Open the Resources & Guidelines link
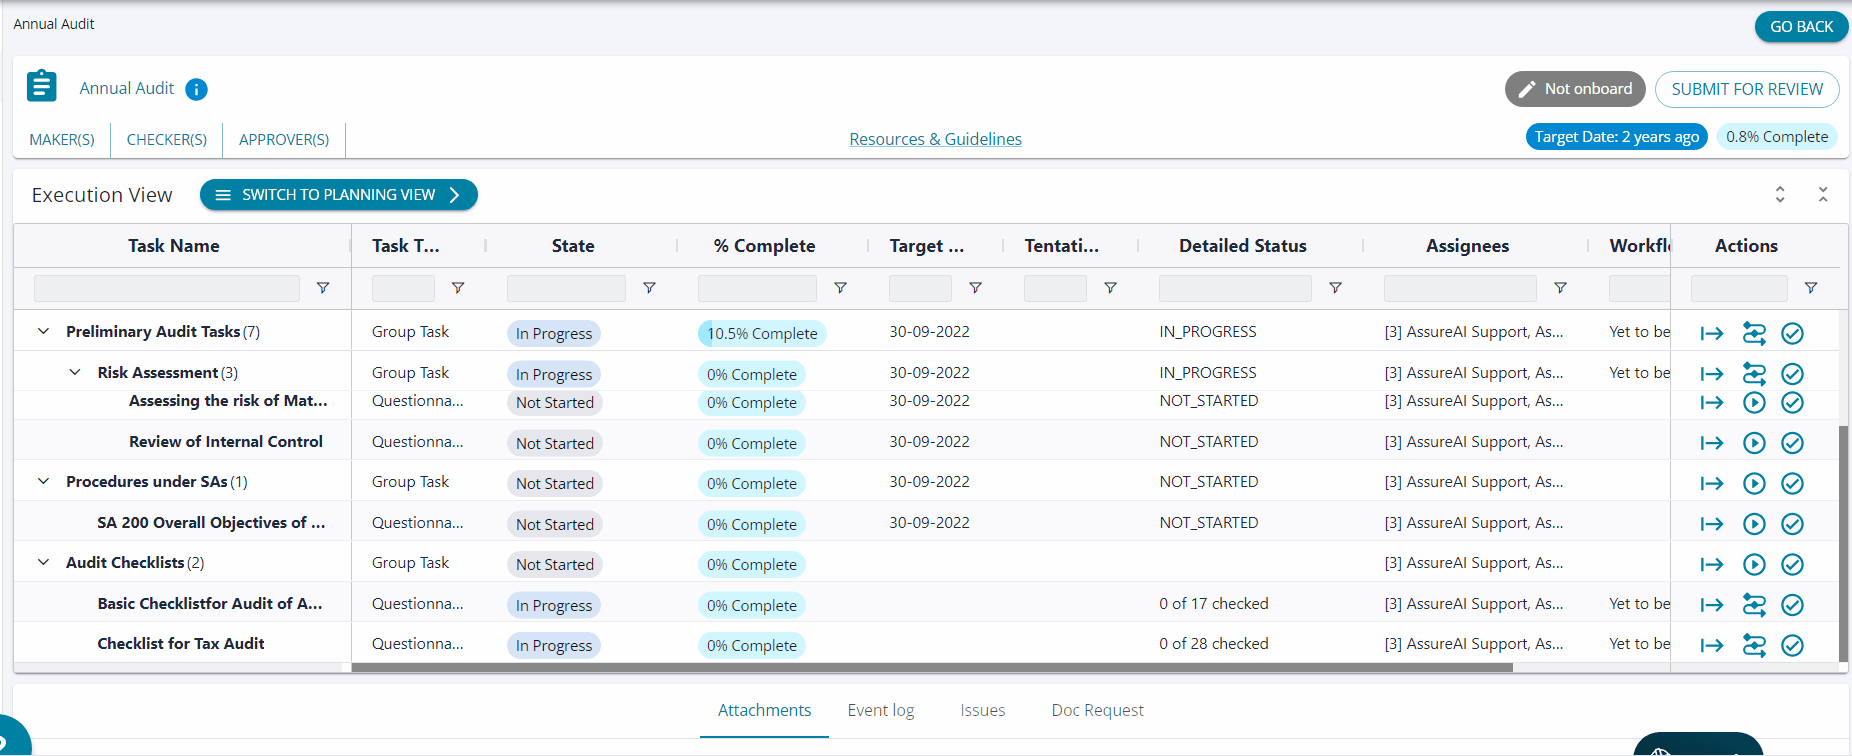Image resolution: width=1852 pixels, height=756 pixels. 935,140
